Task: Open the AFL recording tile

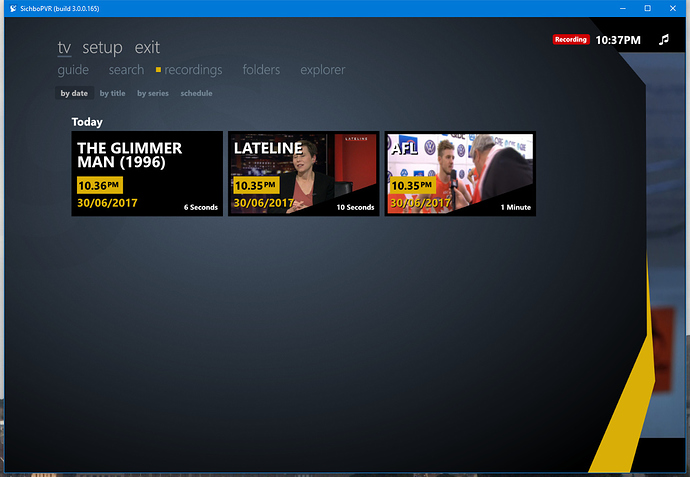Action: point(460,173)
